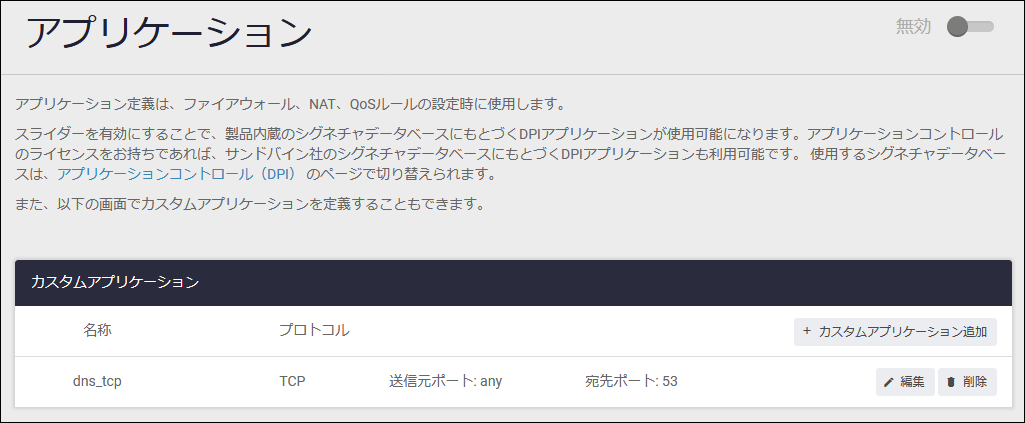Edit the dns_tcp application
Viewport: 1025px width, 423px height.
click(905, 382)
